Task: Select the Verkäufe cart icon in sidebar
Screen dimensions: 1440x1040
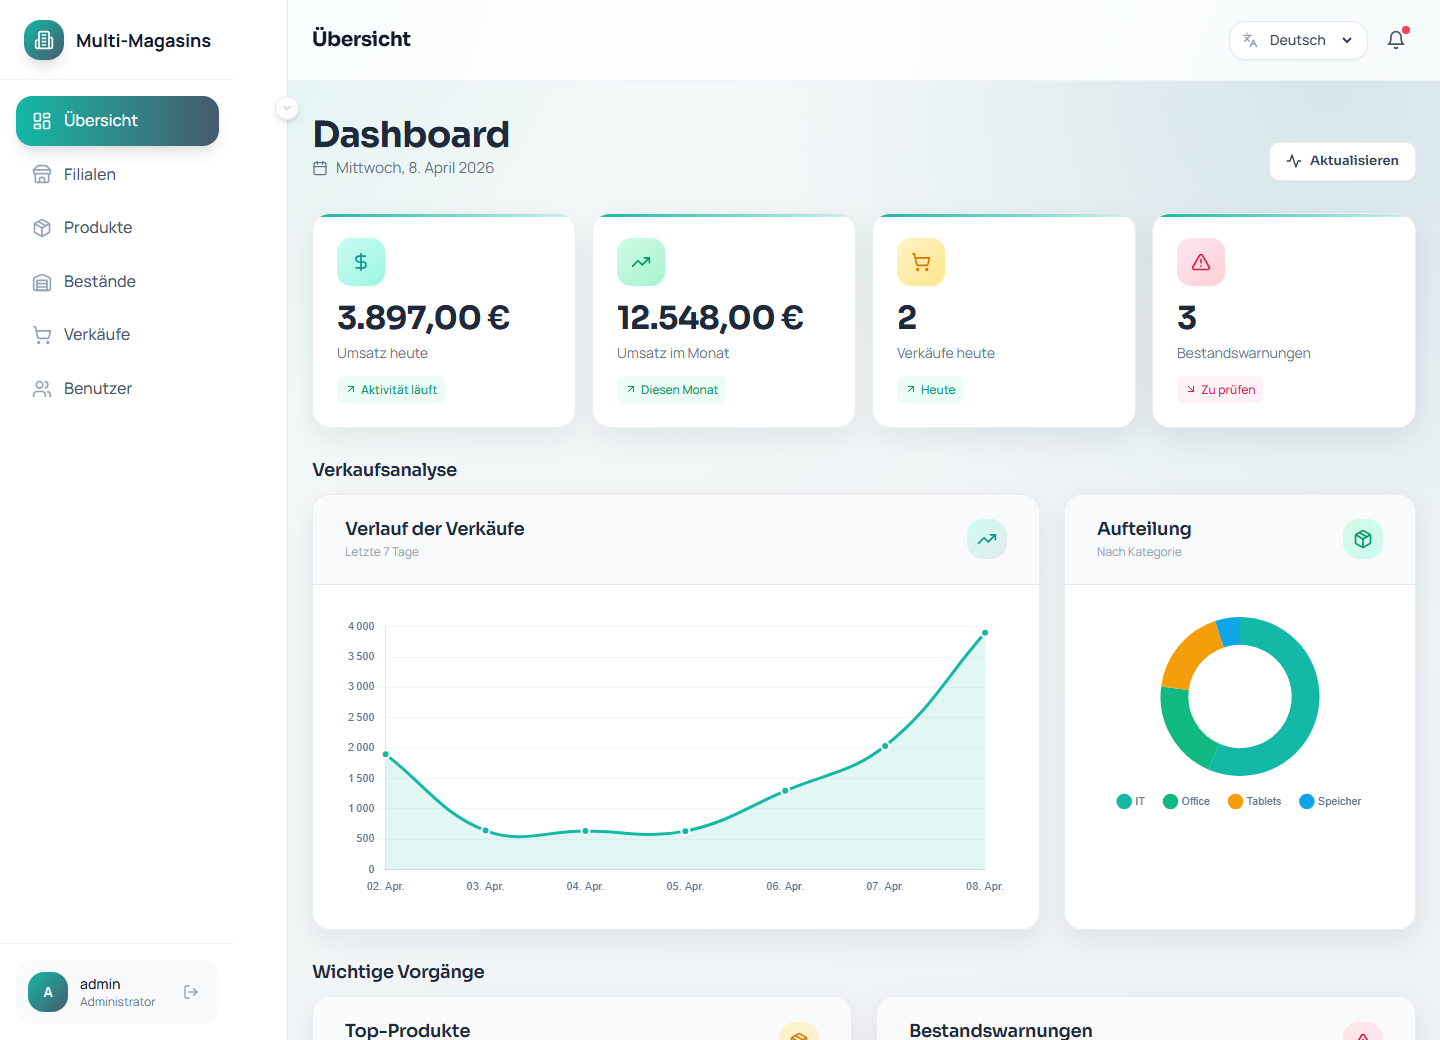Action: (x=42, y=334)
